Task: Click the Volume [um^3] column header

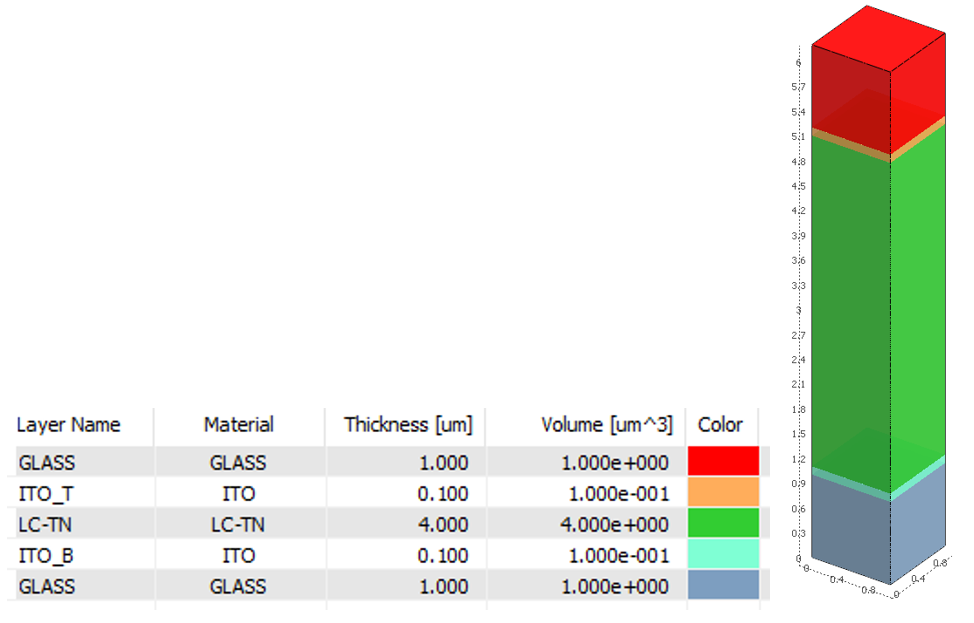Action: click(x=606, y=425)
